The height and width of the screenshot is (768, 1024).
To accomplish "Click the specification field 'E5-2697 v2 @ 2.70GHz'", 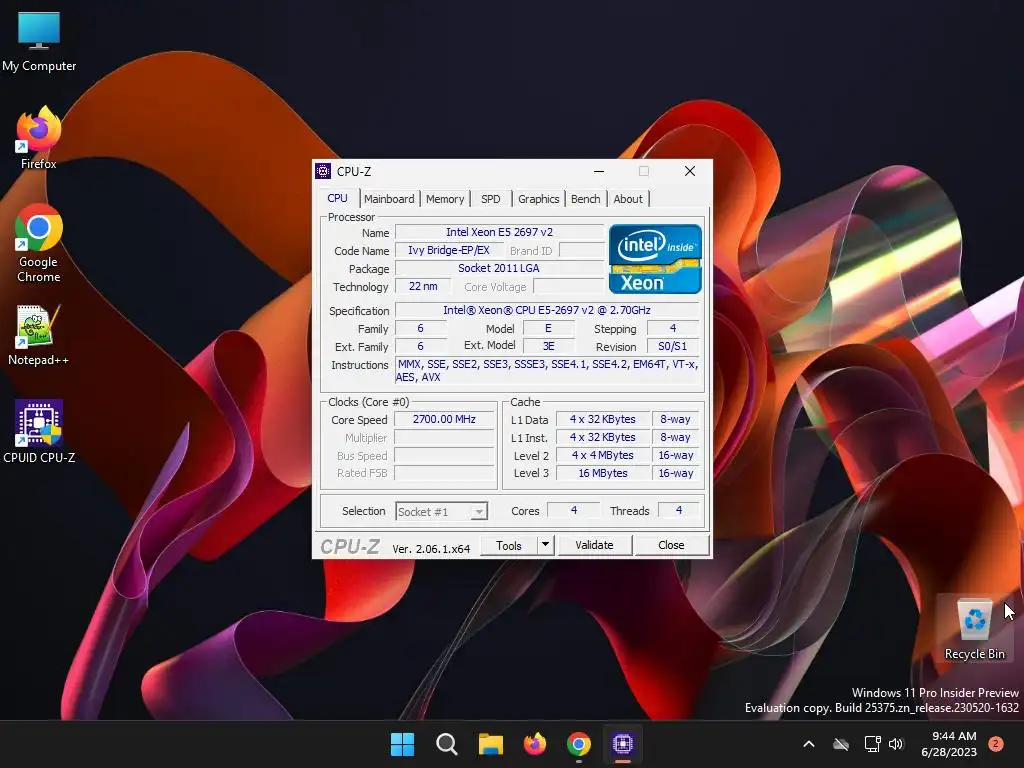I will point(547,310).
